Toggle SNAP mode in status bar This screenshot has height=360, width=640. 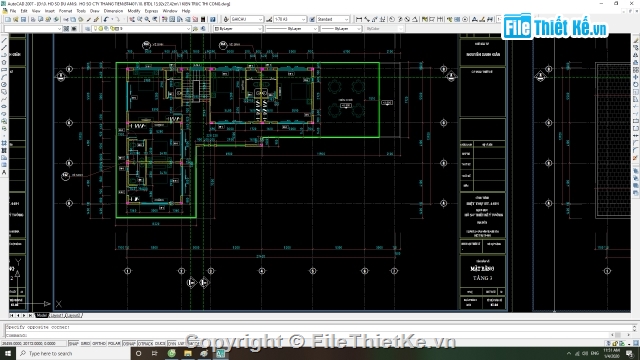click(x=73, y=344)
